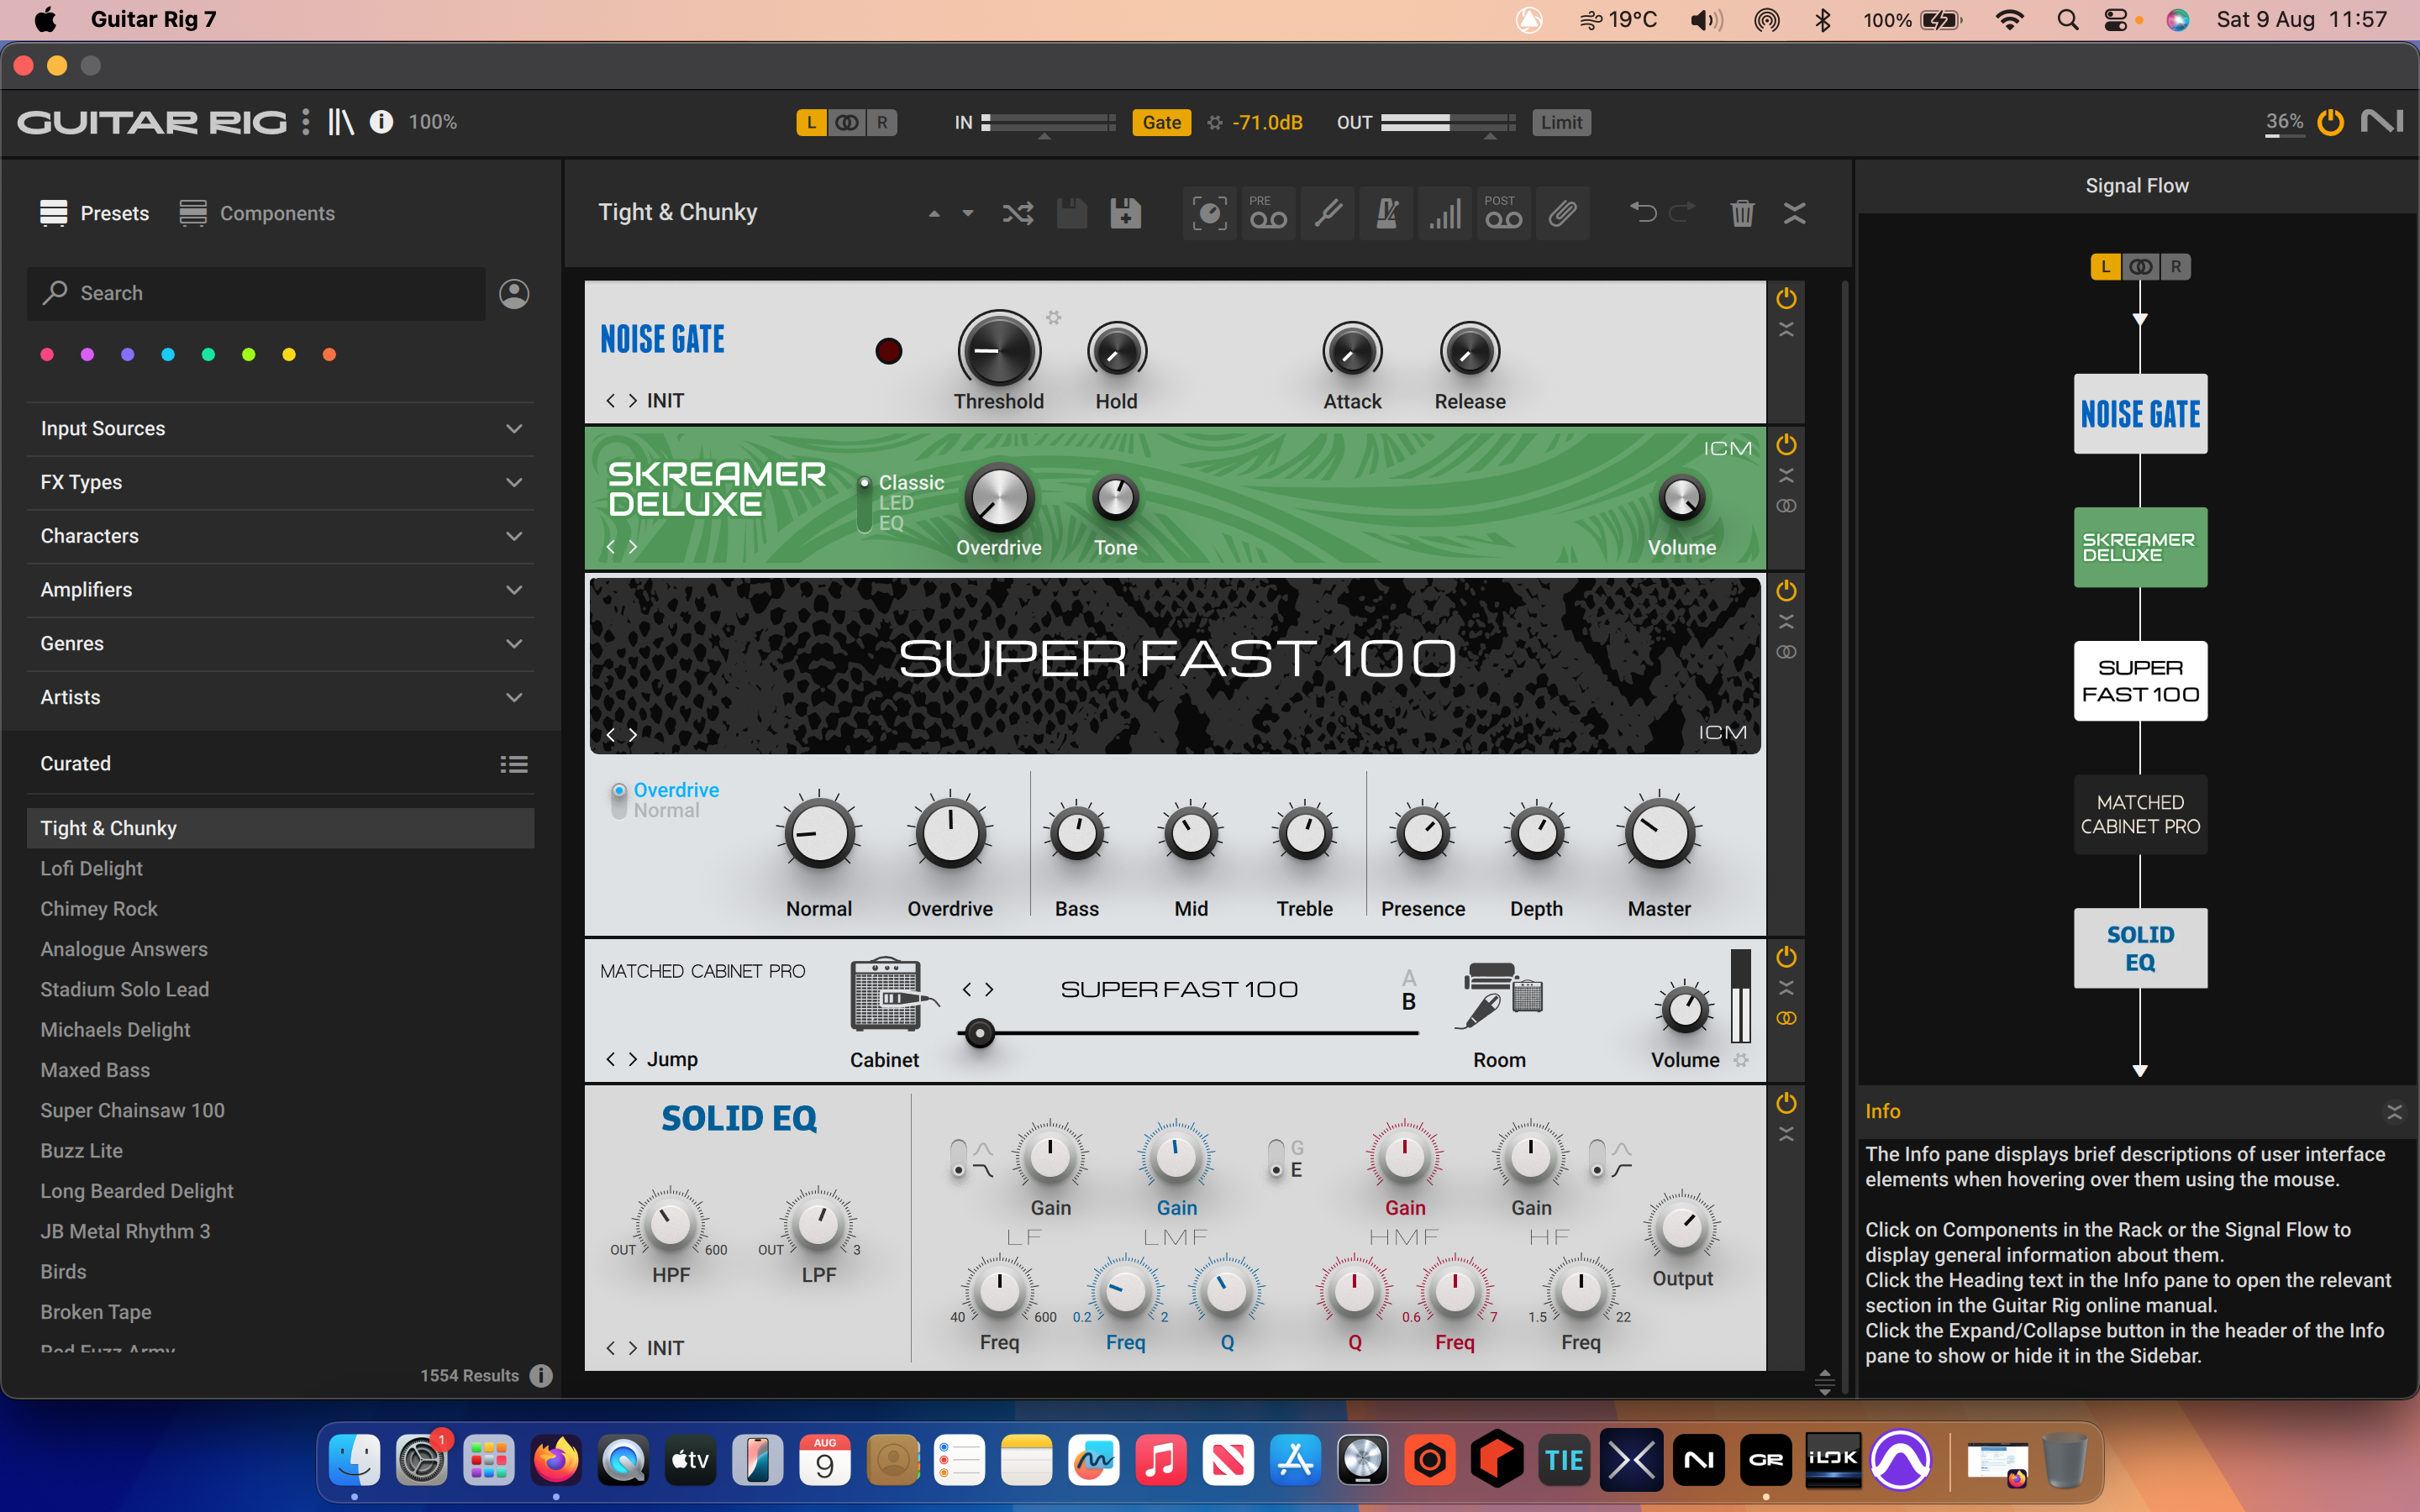
Task: Go to previous preset with up arrow
Action: [934, 213]
